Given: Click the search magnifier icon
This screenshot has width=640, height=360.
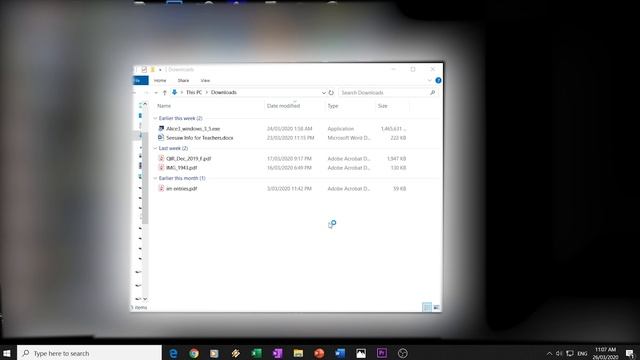Looking at the screenshot, I should tap(433, 93).
